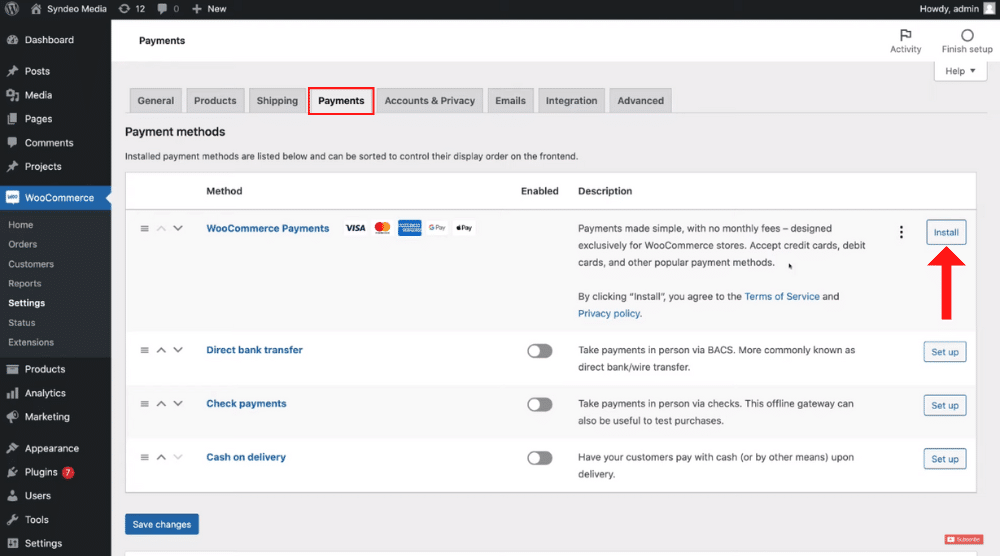Viewport: 1000px width, 556px height.
Task: Open Tools in the sidebar
Action: coord(36,520)
